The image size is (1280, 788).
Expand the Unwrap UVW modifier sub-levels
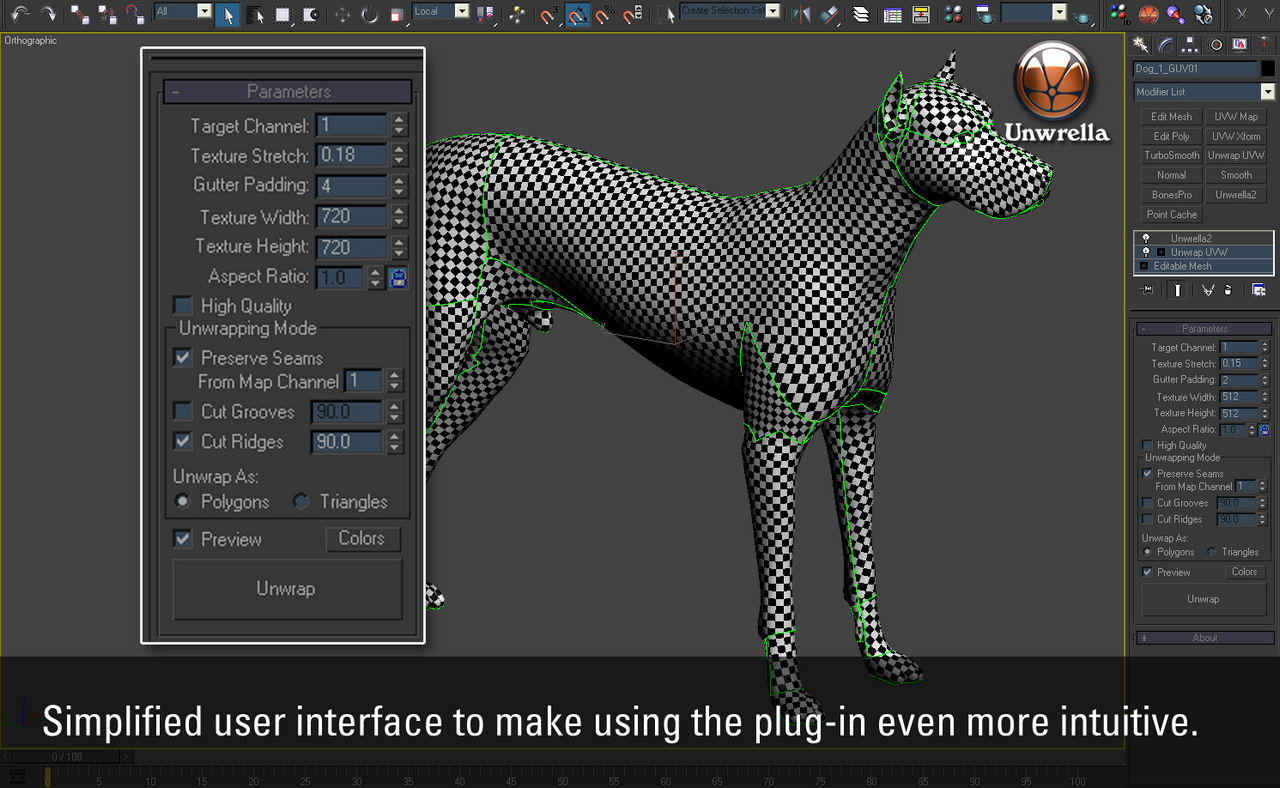pyautogui.click(x=1161, y=252)
